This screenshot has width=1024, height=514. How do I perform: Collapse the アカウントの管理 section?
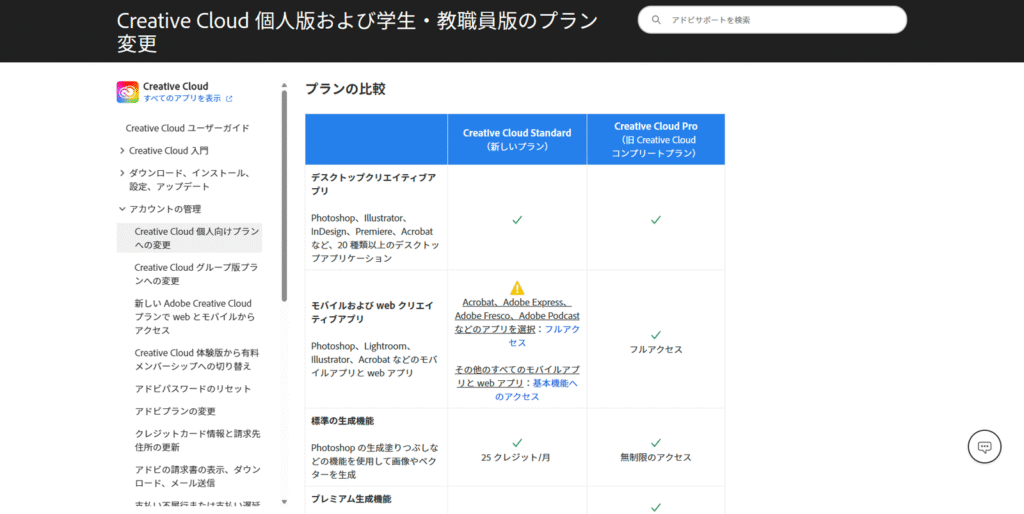click(x=122, y=209)
